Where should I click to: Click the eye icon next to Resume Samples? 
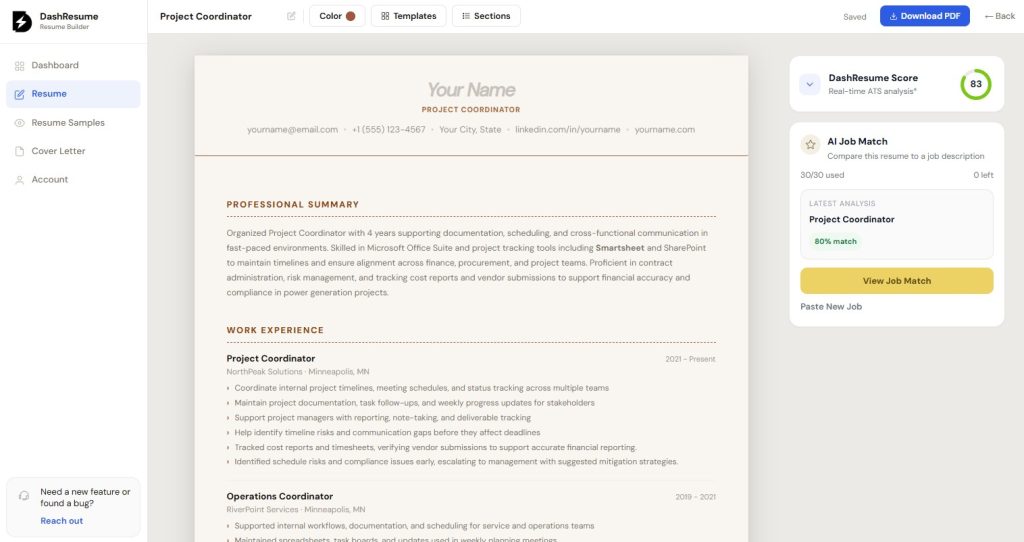click(x=20, y=123)
